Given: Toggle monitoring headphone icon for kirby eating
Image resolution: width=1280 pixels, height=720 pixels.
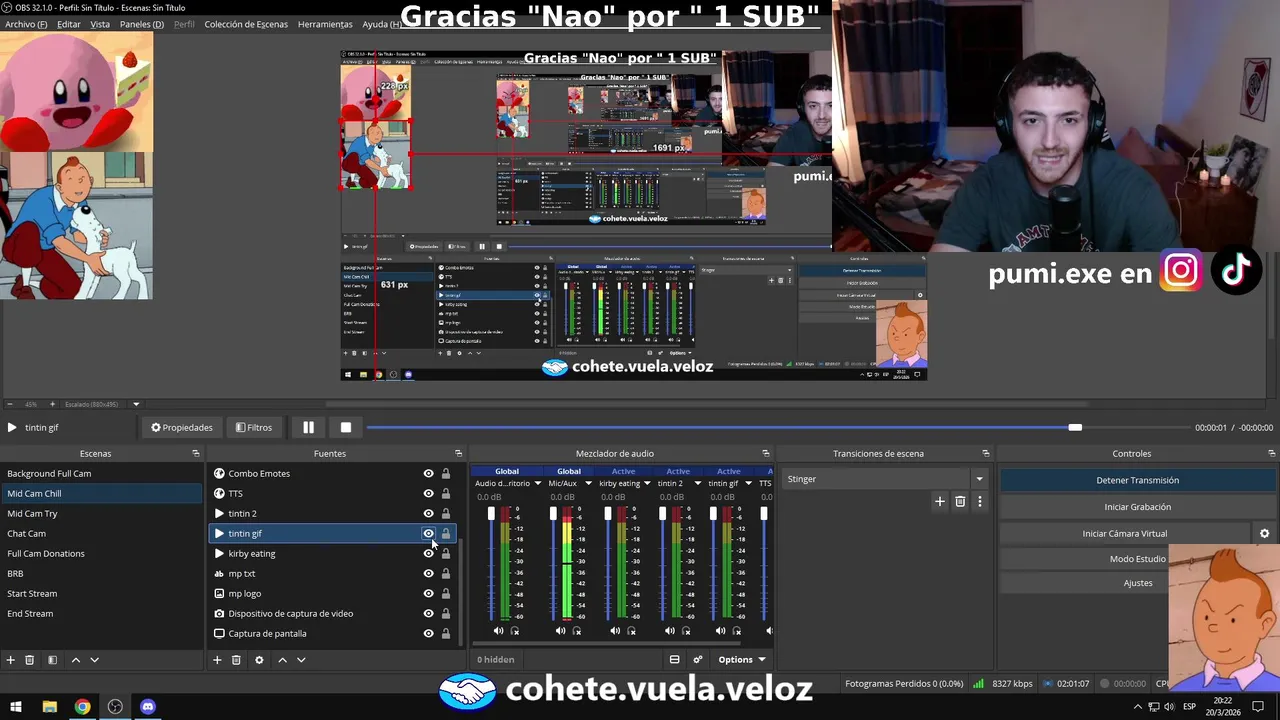Looking at the screenshot, I should [x=631, y=631].
